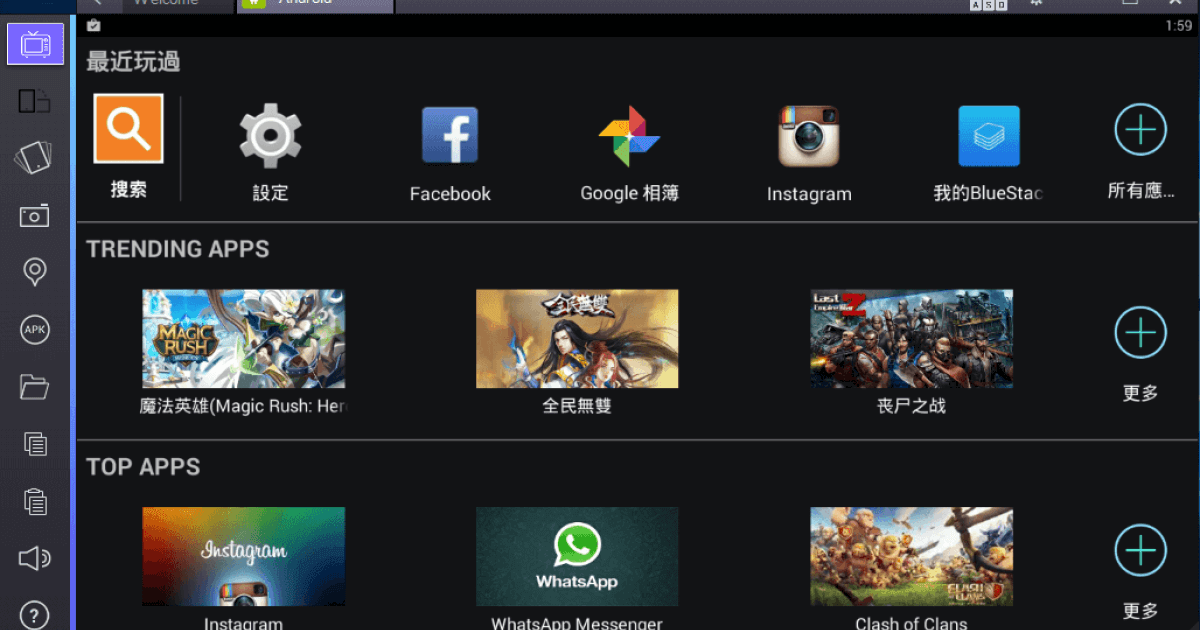The image size is (1200, 630).
Task: Take a screenshot with the camera icon
Action: [x=35, y=216]
